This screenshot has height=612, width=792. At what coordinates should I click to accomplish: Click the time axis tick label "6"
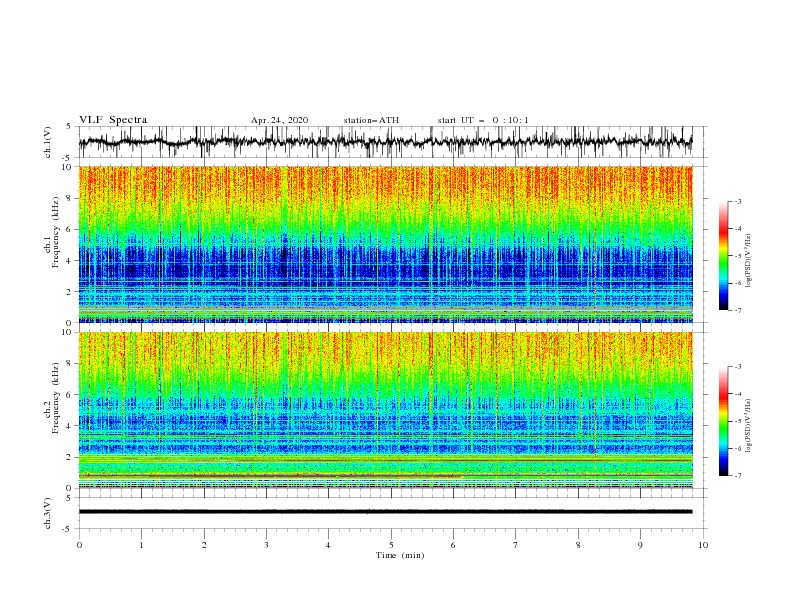453,545
